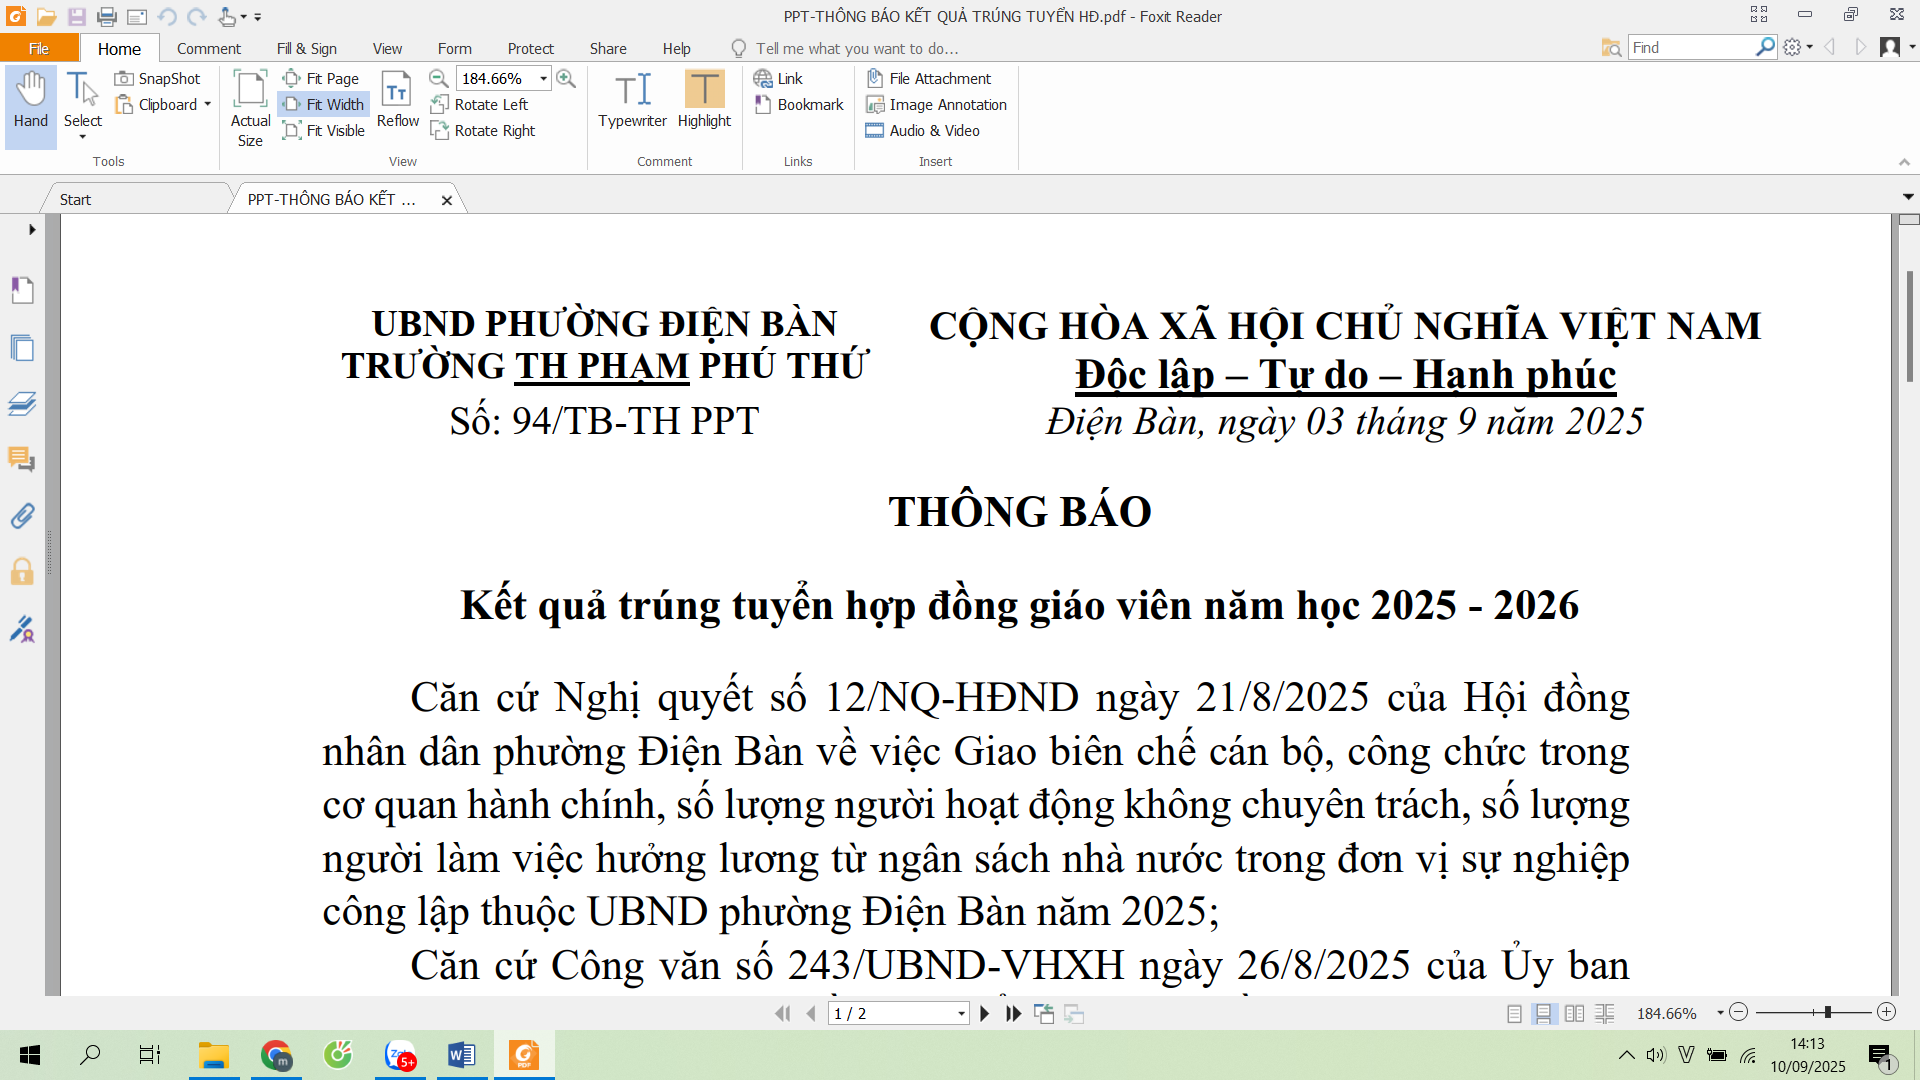Click the File Attachment button

click(929, 78)
